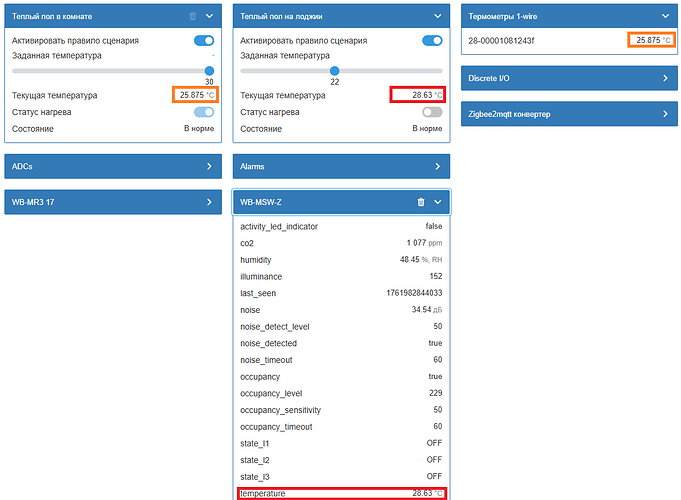Viewport: 681px width, 500px height.
Task: Expand the WB-MR3 17 panel
Action: [x=209, y=202]
